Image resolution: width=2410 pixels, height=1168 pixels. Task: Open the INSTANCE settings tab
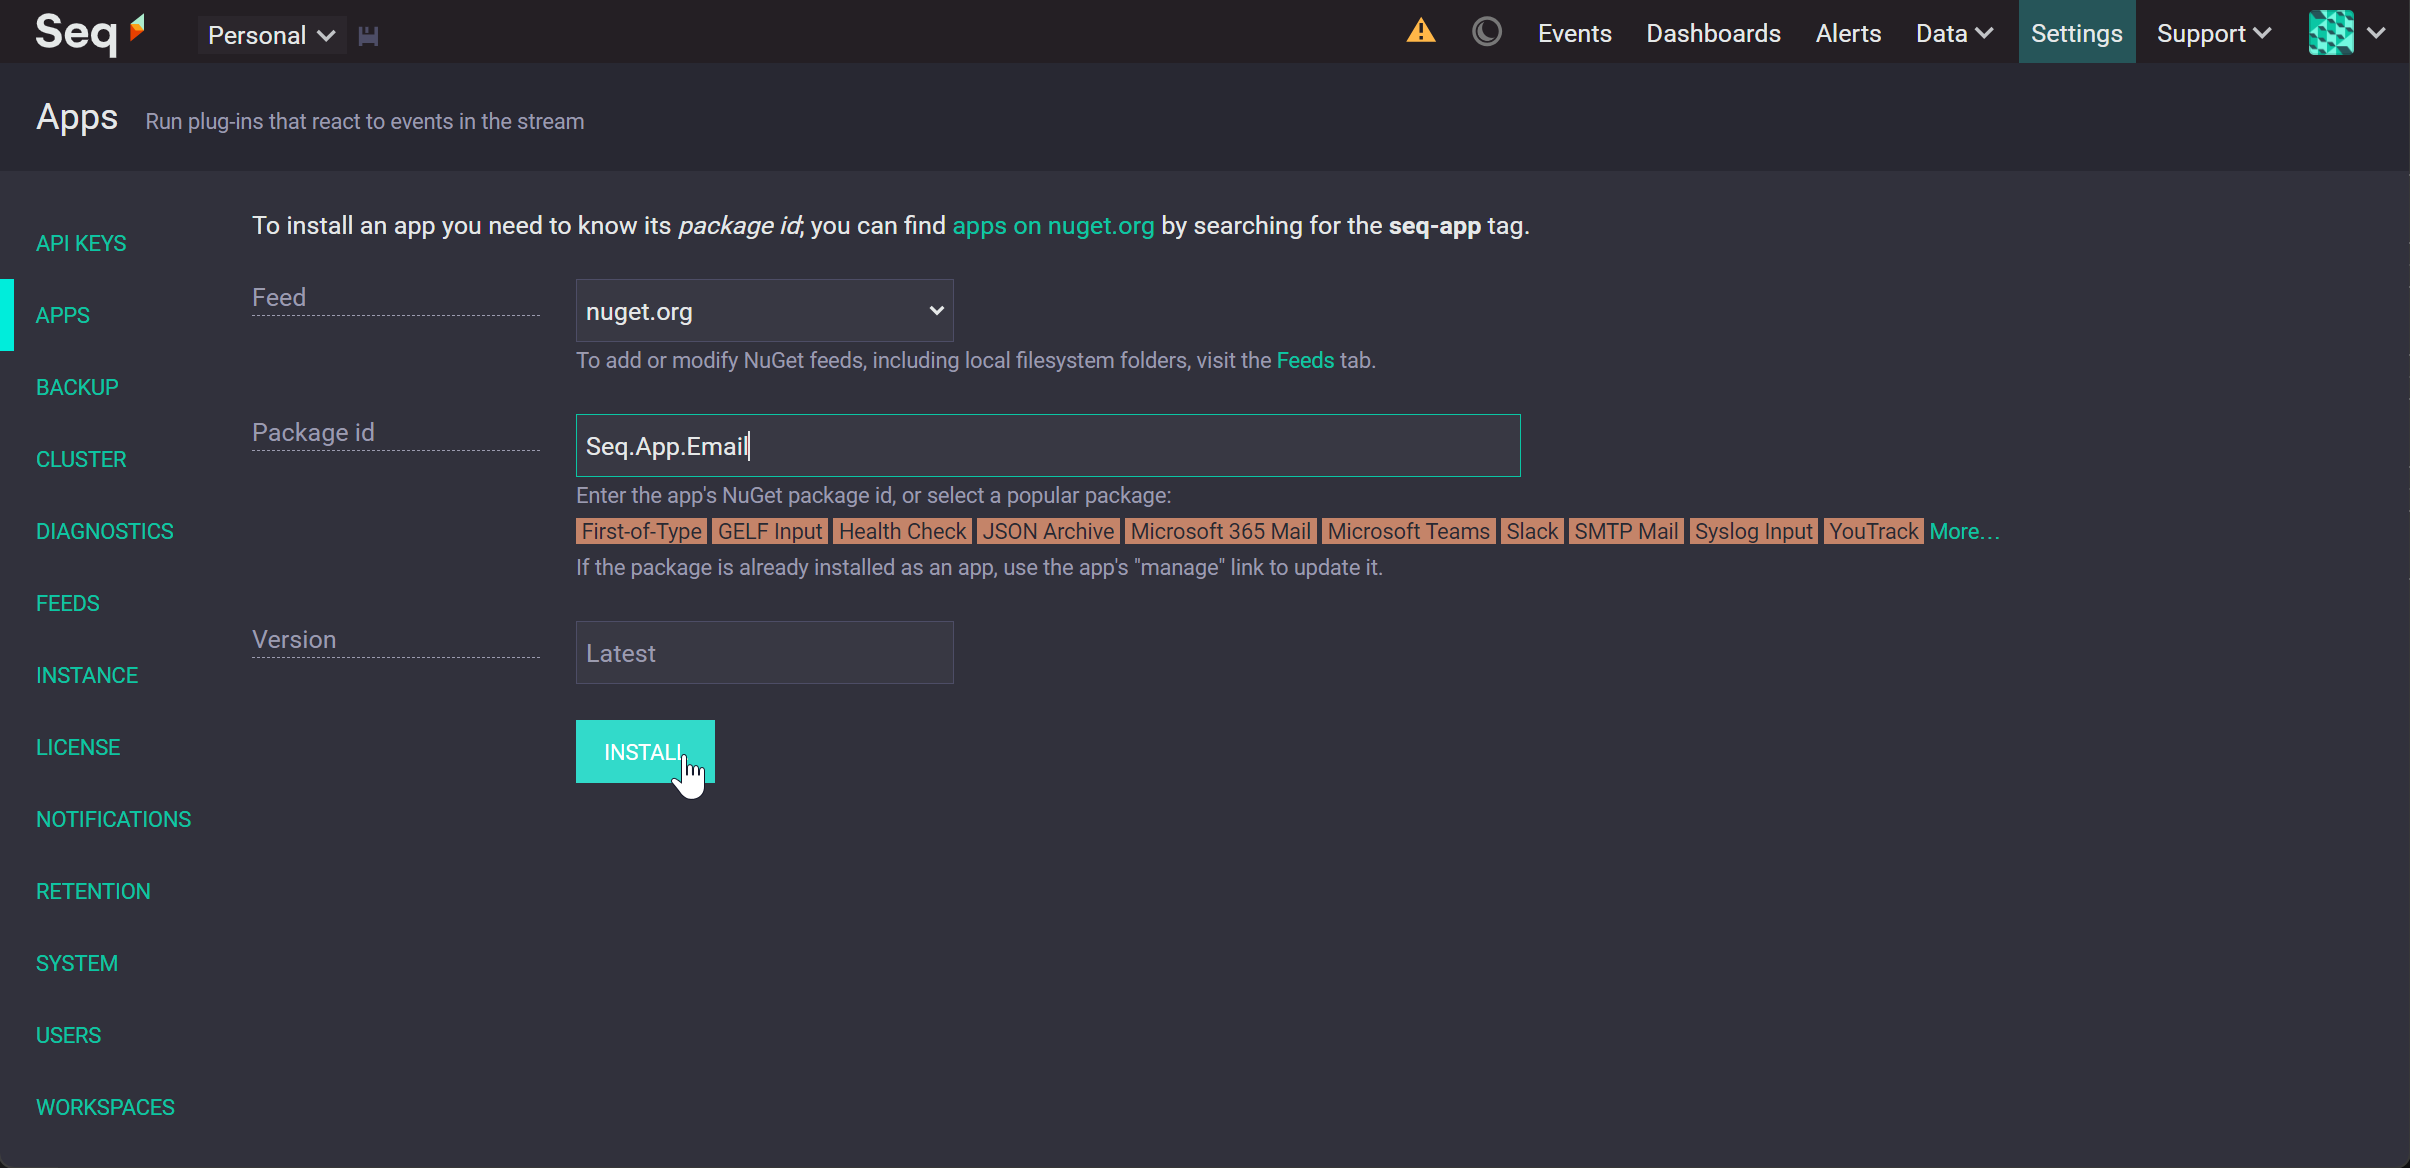tap(87, 675)
